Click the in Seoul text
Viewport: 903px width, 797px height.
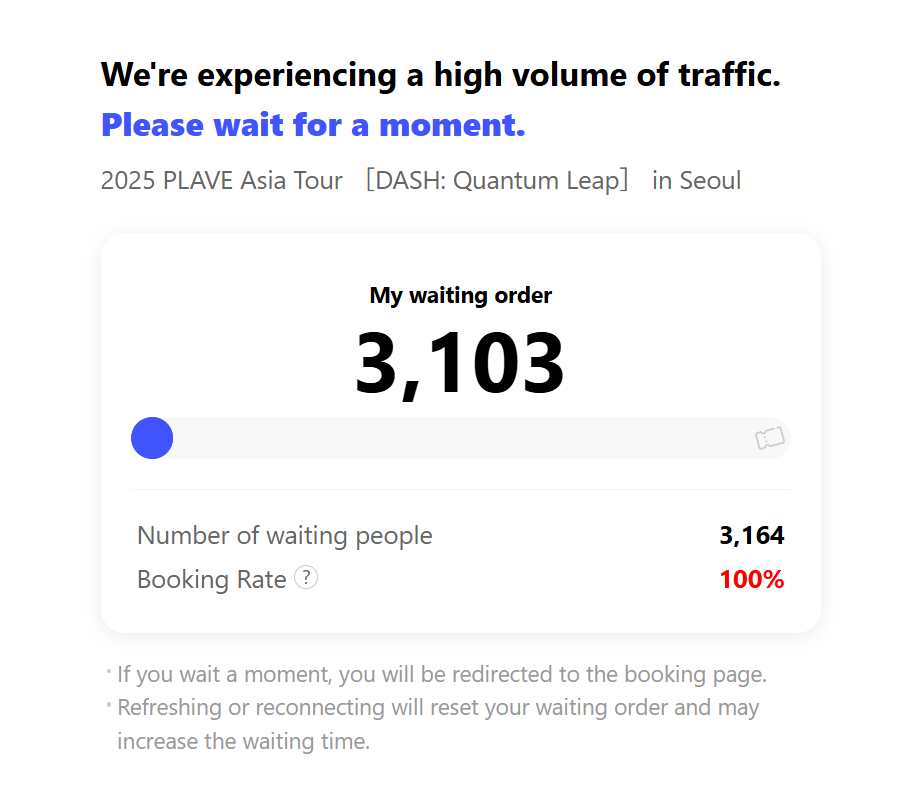[696, 180]
